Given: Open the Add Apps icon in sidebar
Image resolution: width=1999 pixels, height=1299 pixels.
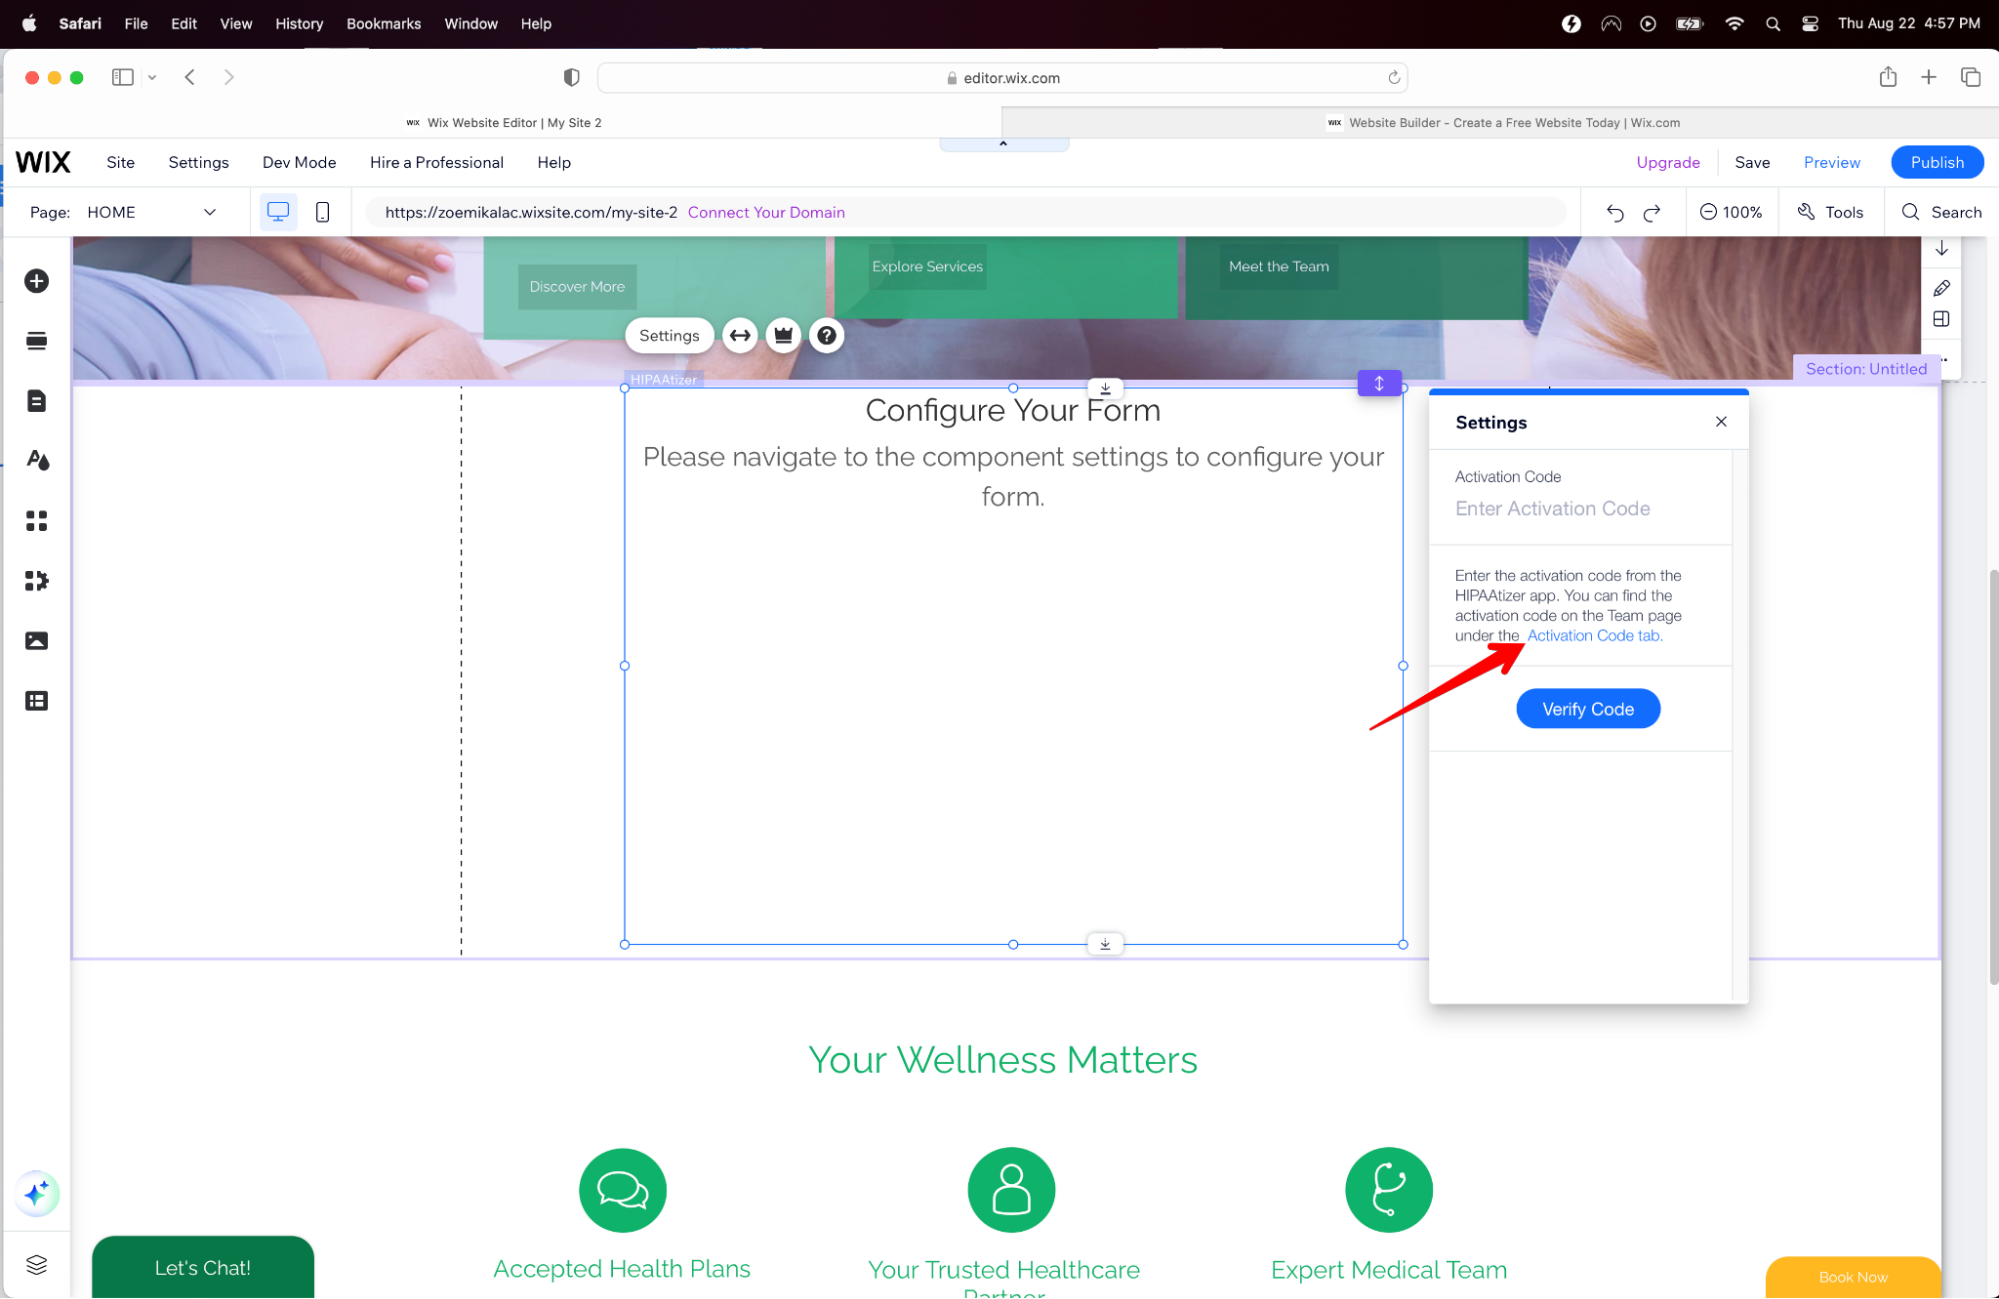Looking at the screenshot, I should click(x=37, y=521).
